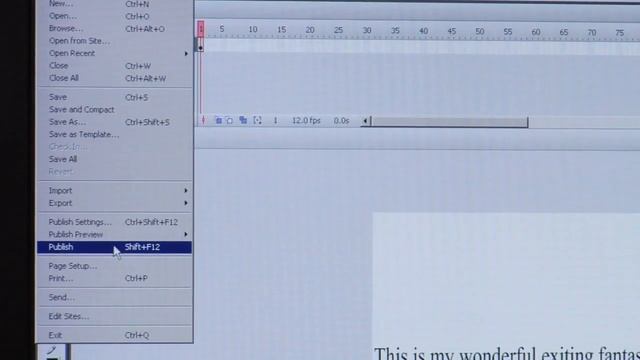Select the keyframe dot at frame 1

[x=200, y=48]
